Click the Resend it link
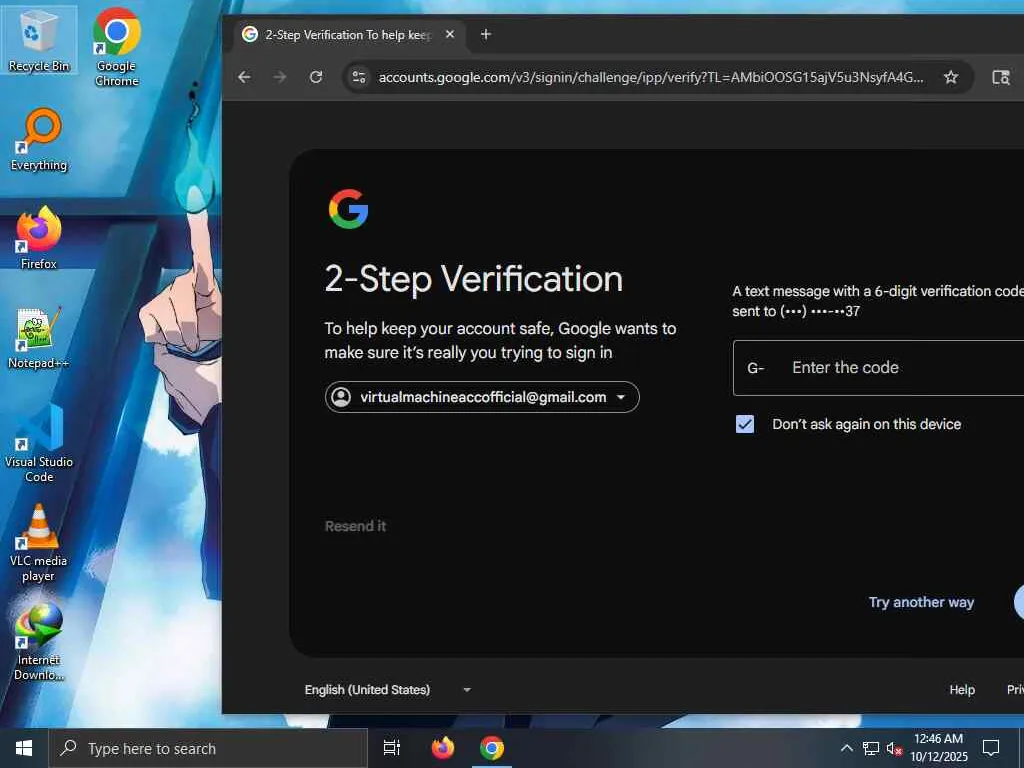1024x768 pixels. click(355, 526)
